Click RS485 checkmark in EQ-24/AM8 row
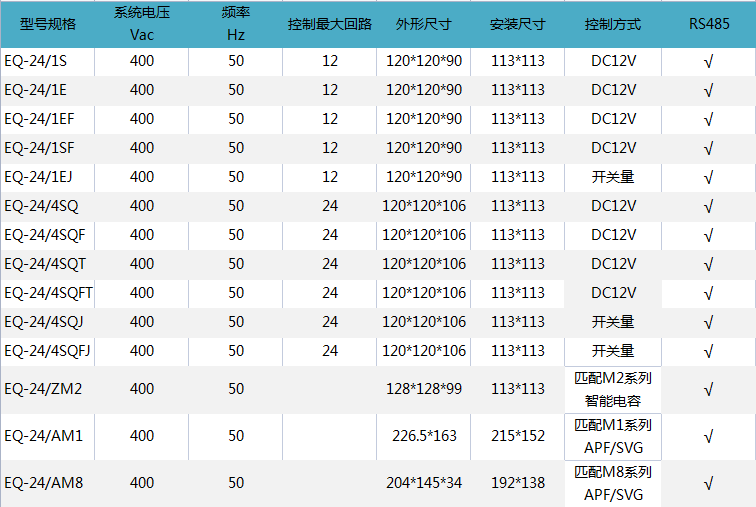Image resolution: width=756 pixels, height=507 pixels. tap(708, 483)
